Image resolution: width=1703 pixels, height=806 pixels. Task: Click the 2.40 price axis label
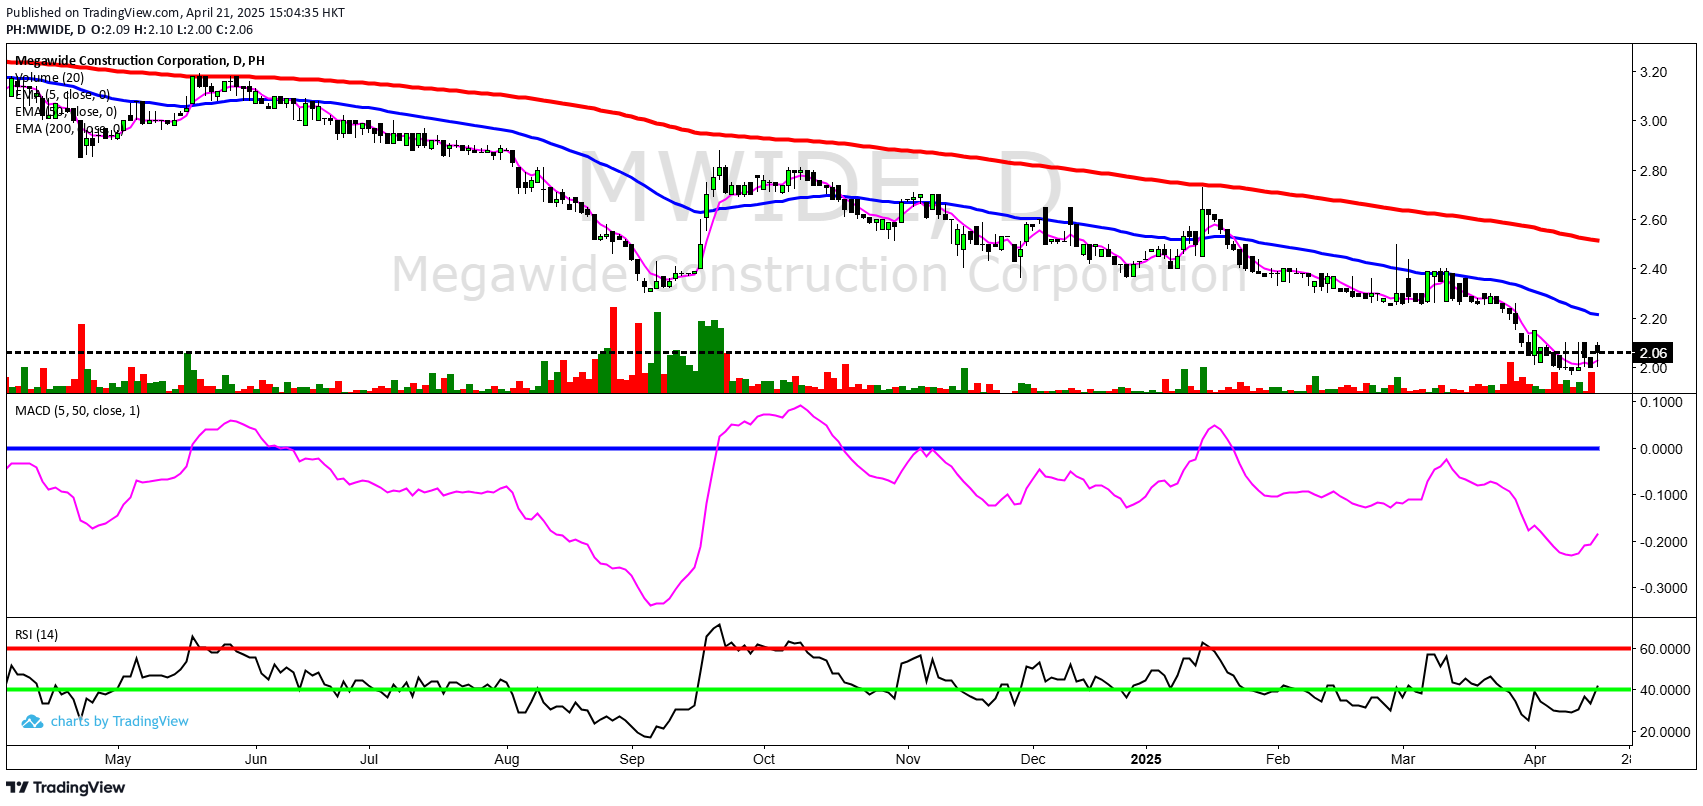coord(1653,269)
